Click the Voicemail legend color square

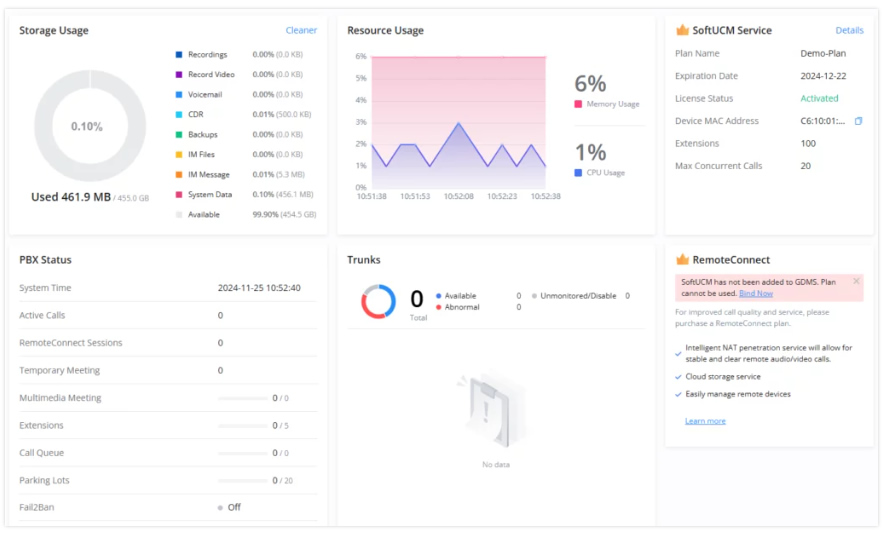[179, 95]
